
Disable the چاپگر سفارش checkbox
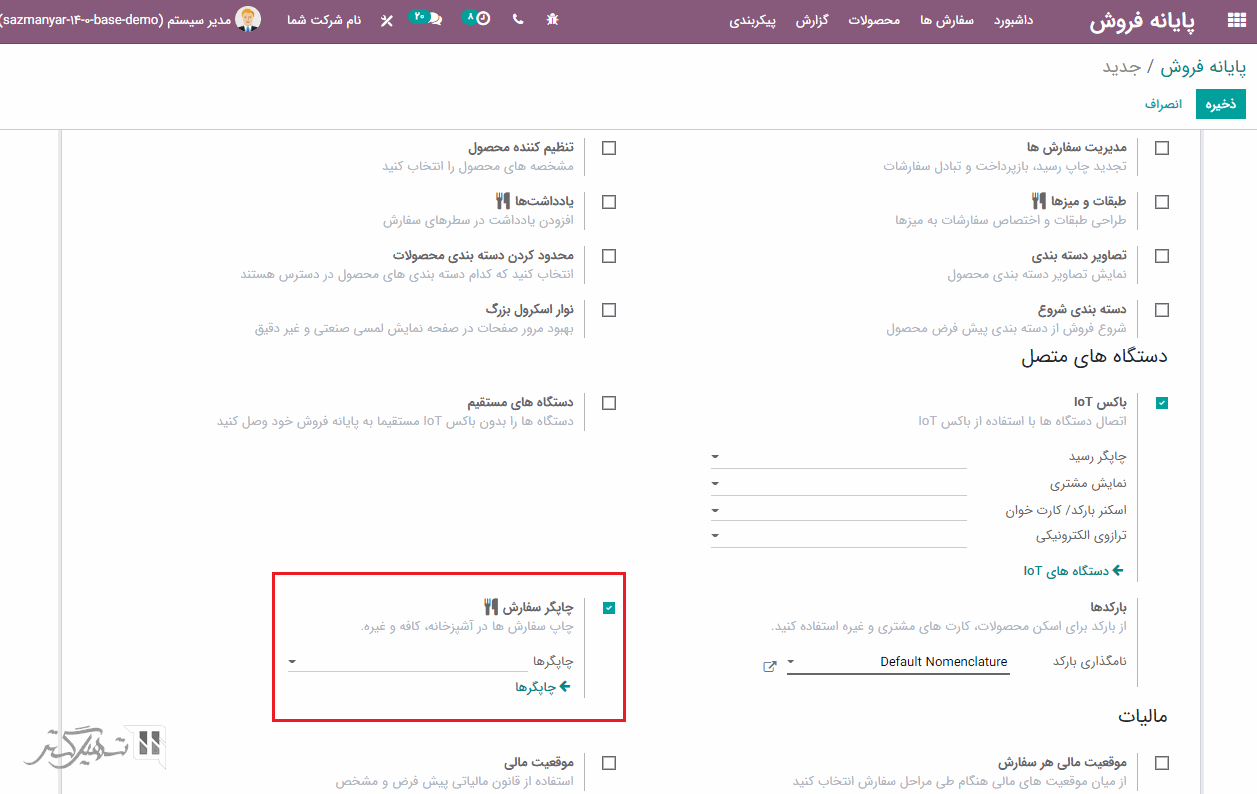tap(609, 607)
